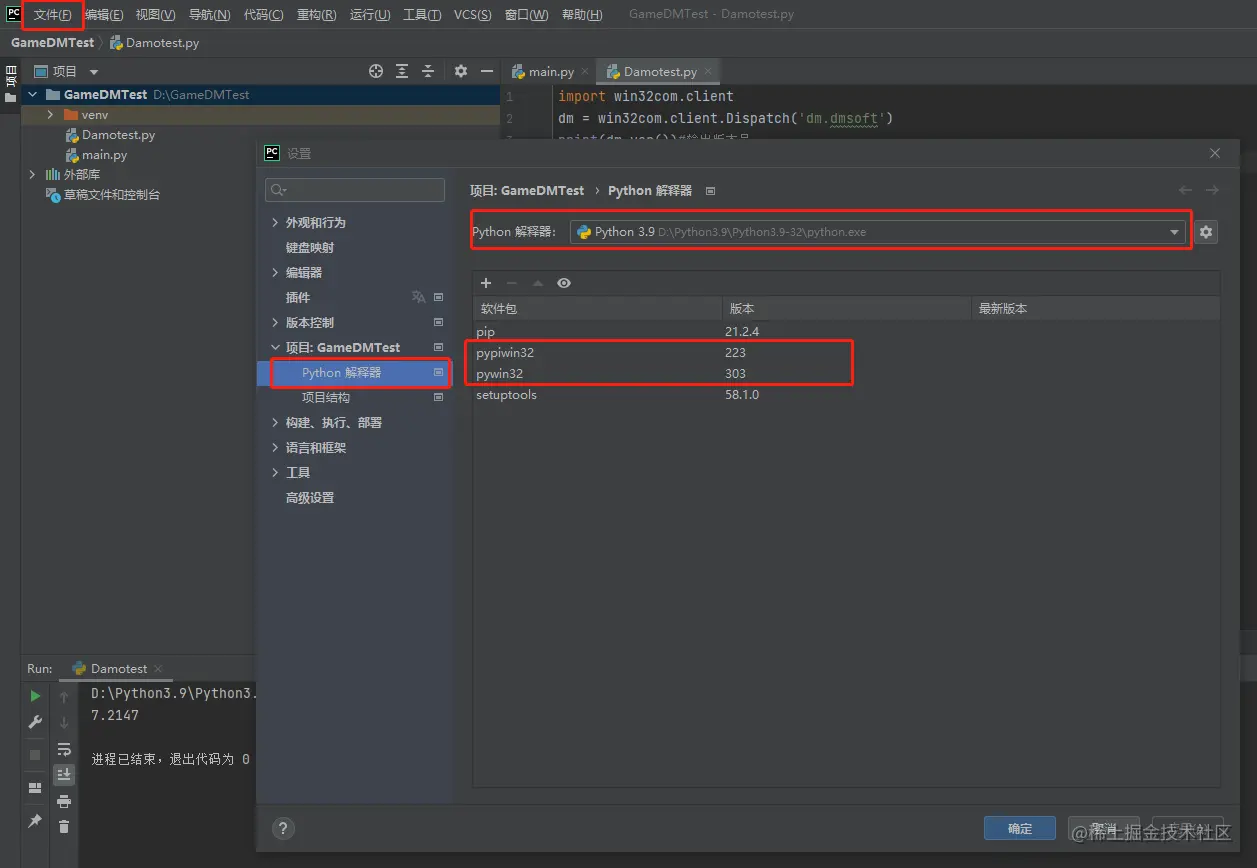Expand 编辑器 settings group
Image resolution: width=1257 pixels, height=868 pixels.
275,272
